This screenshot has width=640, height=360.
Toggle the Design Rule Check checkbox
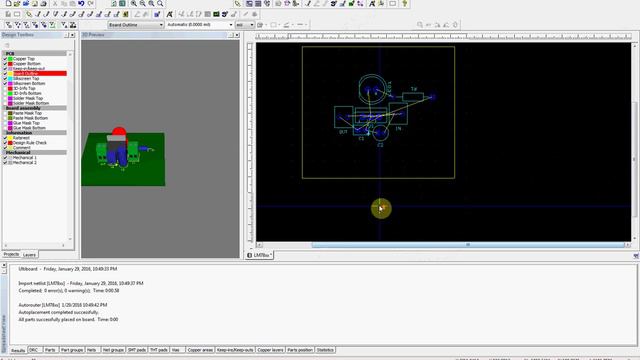5,143
